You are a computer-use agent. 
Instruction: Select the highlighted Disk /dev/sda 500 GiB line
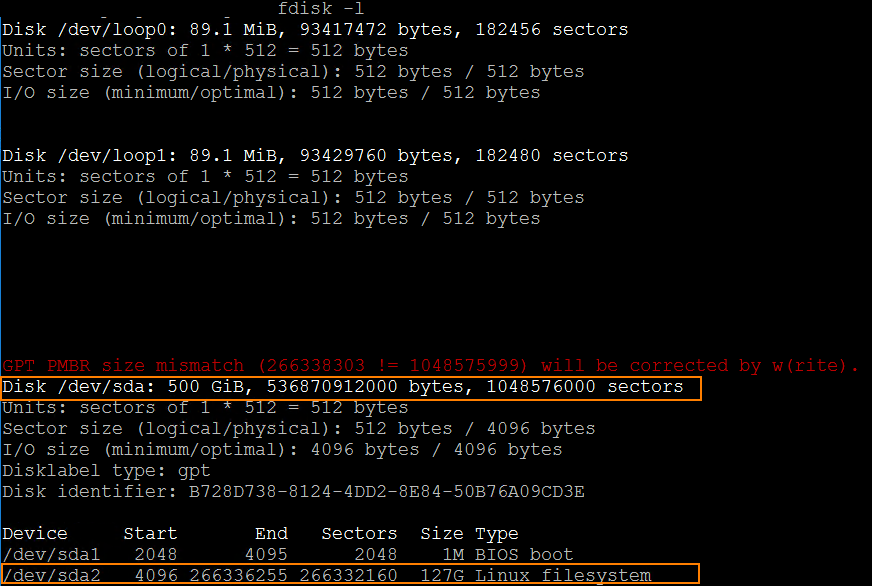351,388
